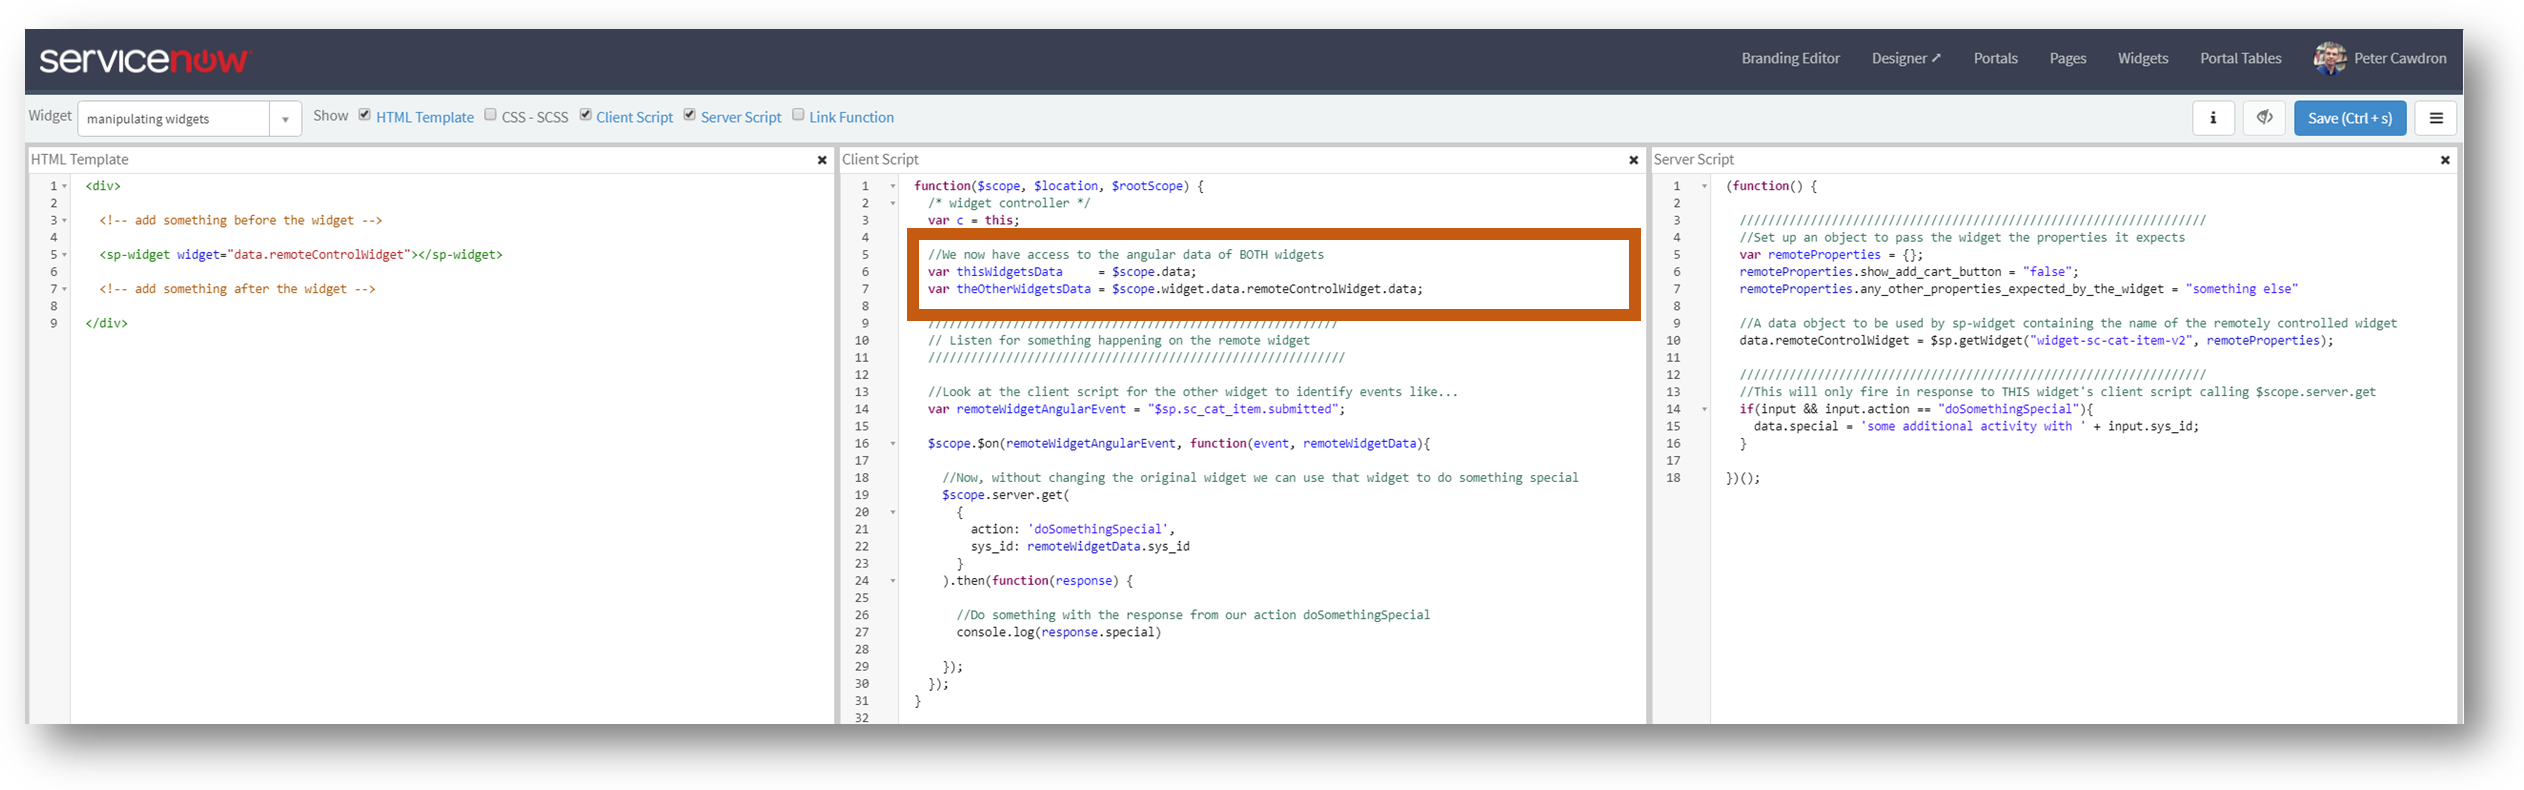The width and height of the screenshot is (2524, 790).
Task: Fold Client Script line 1 function
Action: [x=893, y=186]
